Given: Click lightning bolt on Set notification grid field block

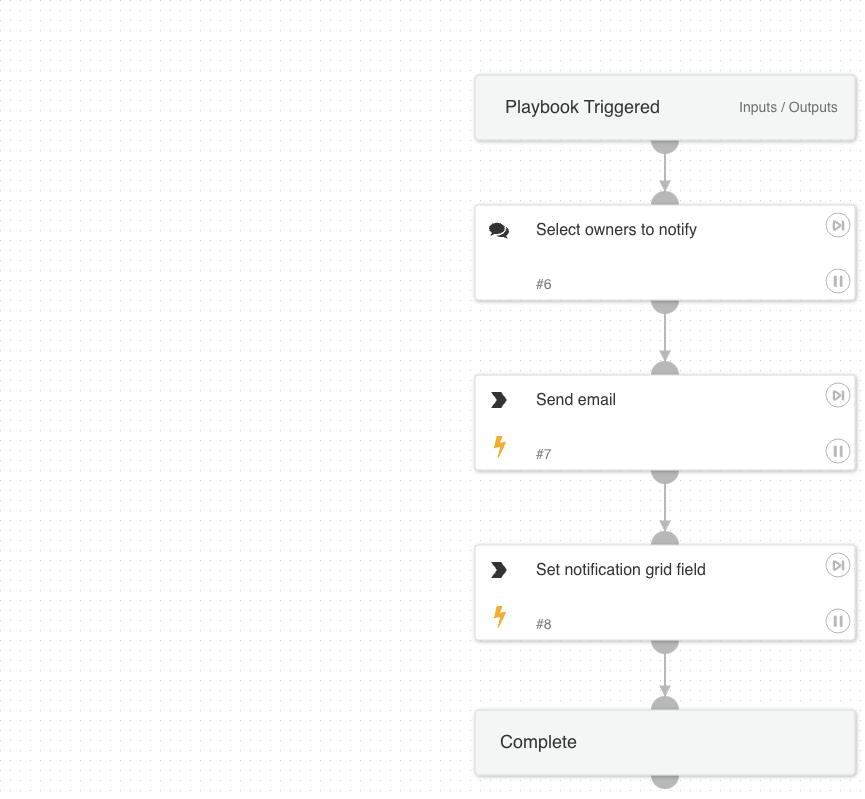Looking at the screenshot, I should pyautogui.click(x=499, y=618).
